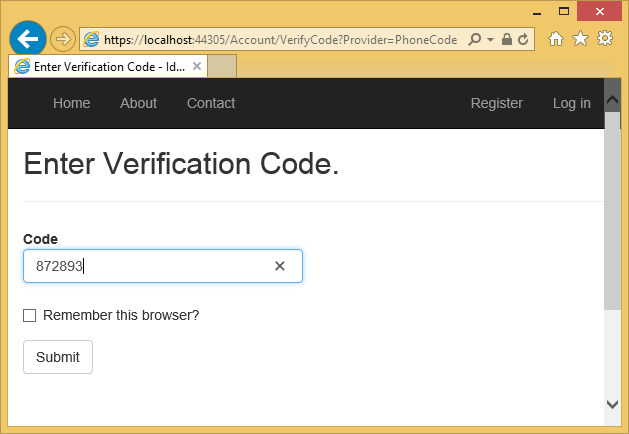The height and width of the screenshot is (434, 629).
Task: Click the browser Back arrow button
Action: pos(28,38)
